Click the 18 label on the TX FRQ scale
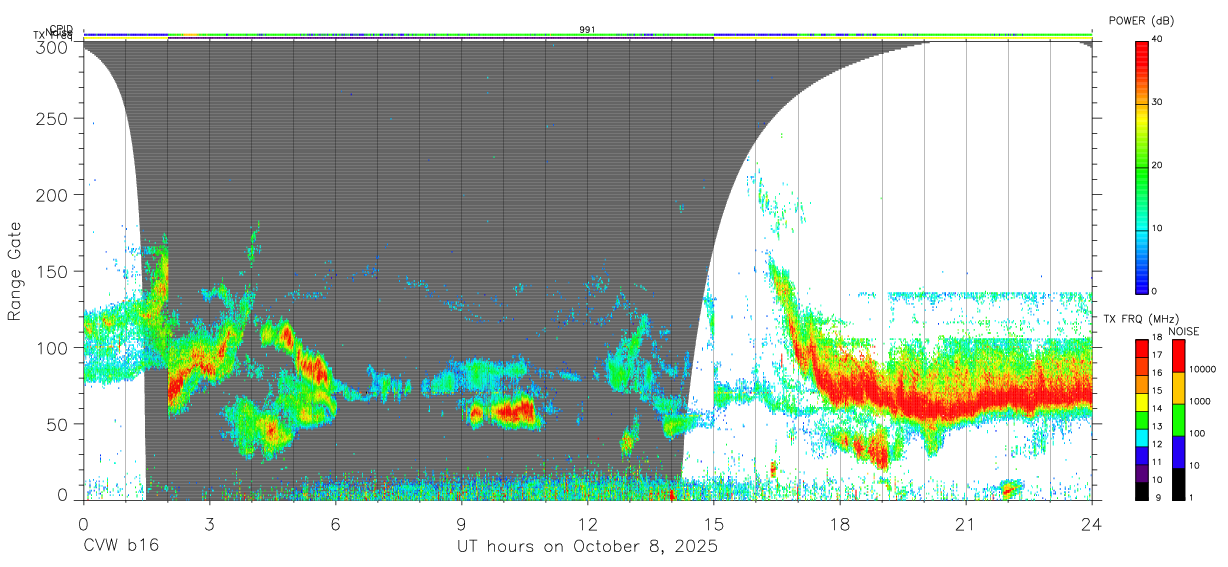The width and height of the screenshot is (1228, 567). (x=1157, y=338)
